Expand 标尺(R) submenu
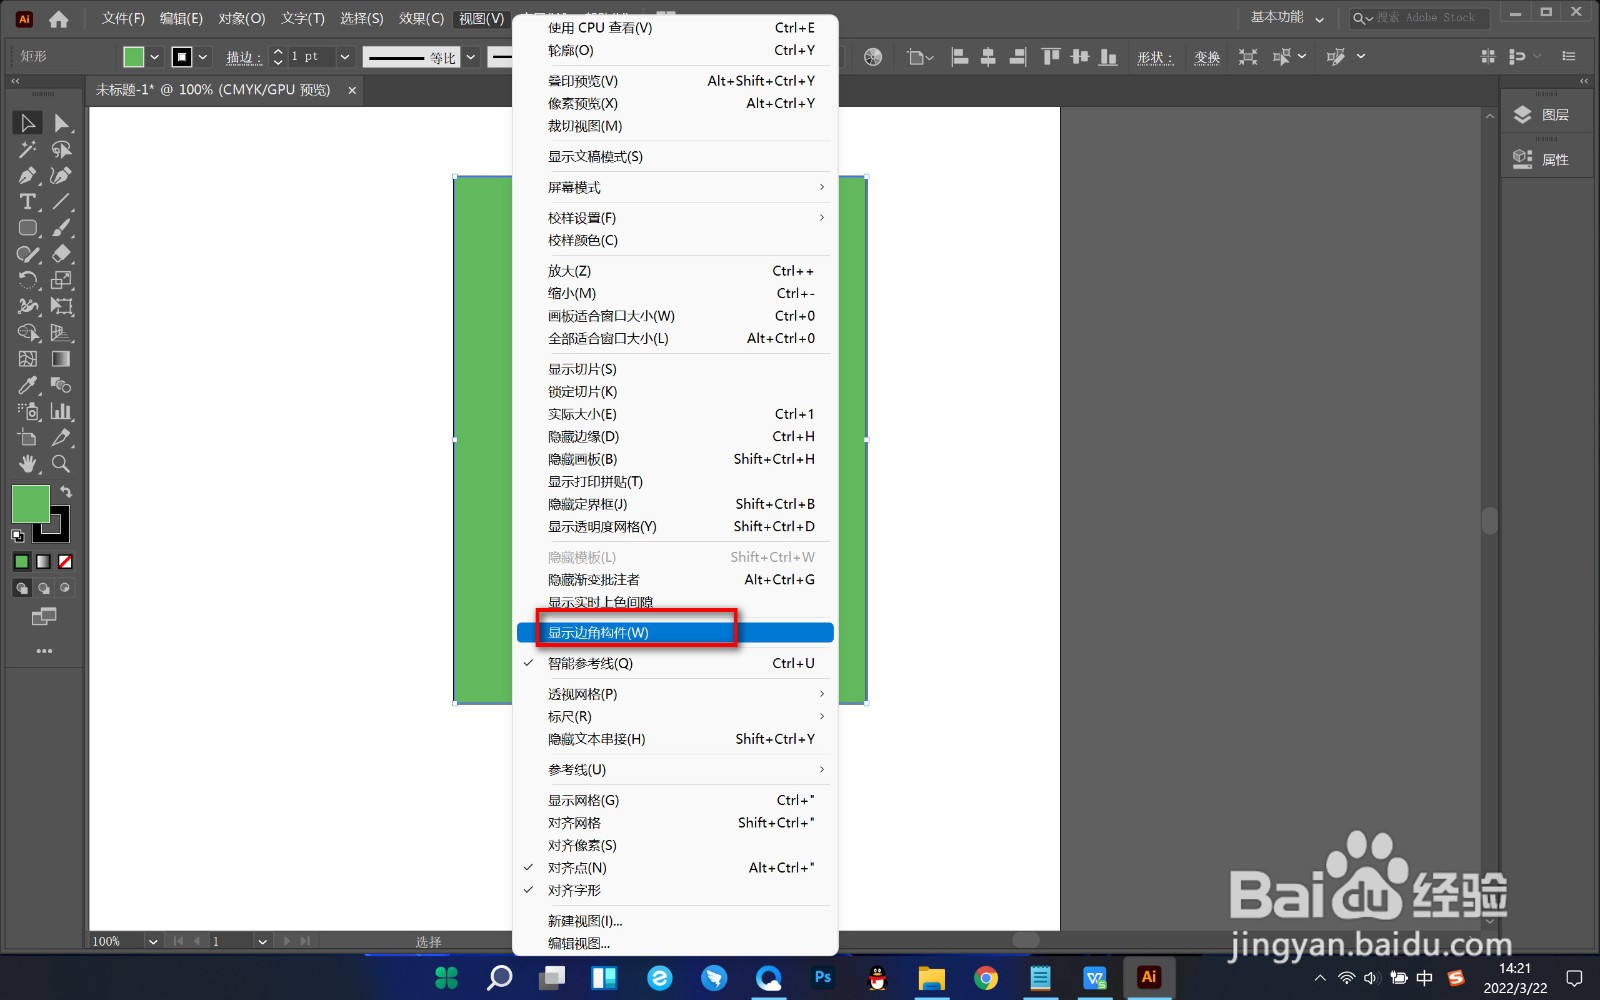 675,716
